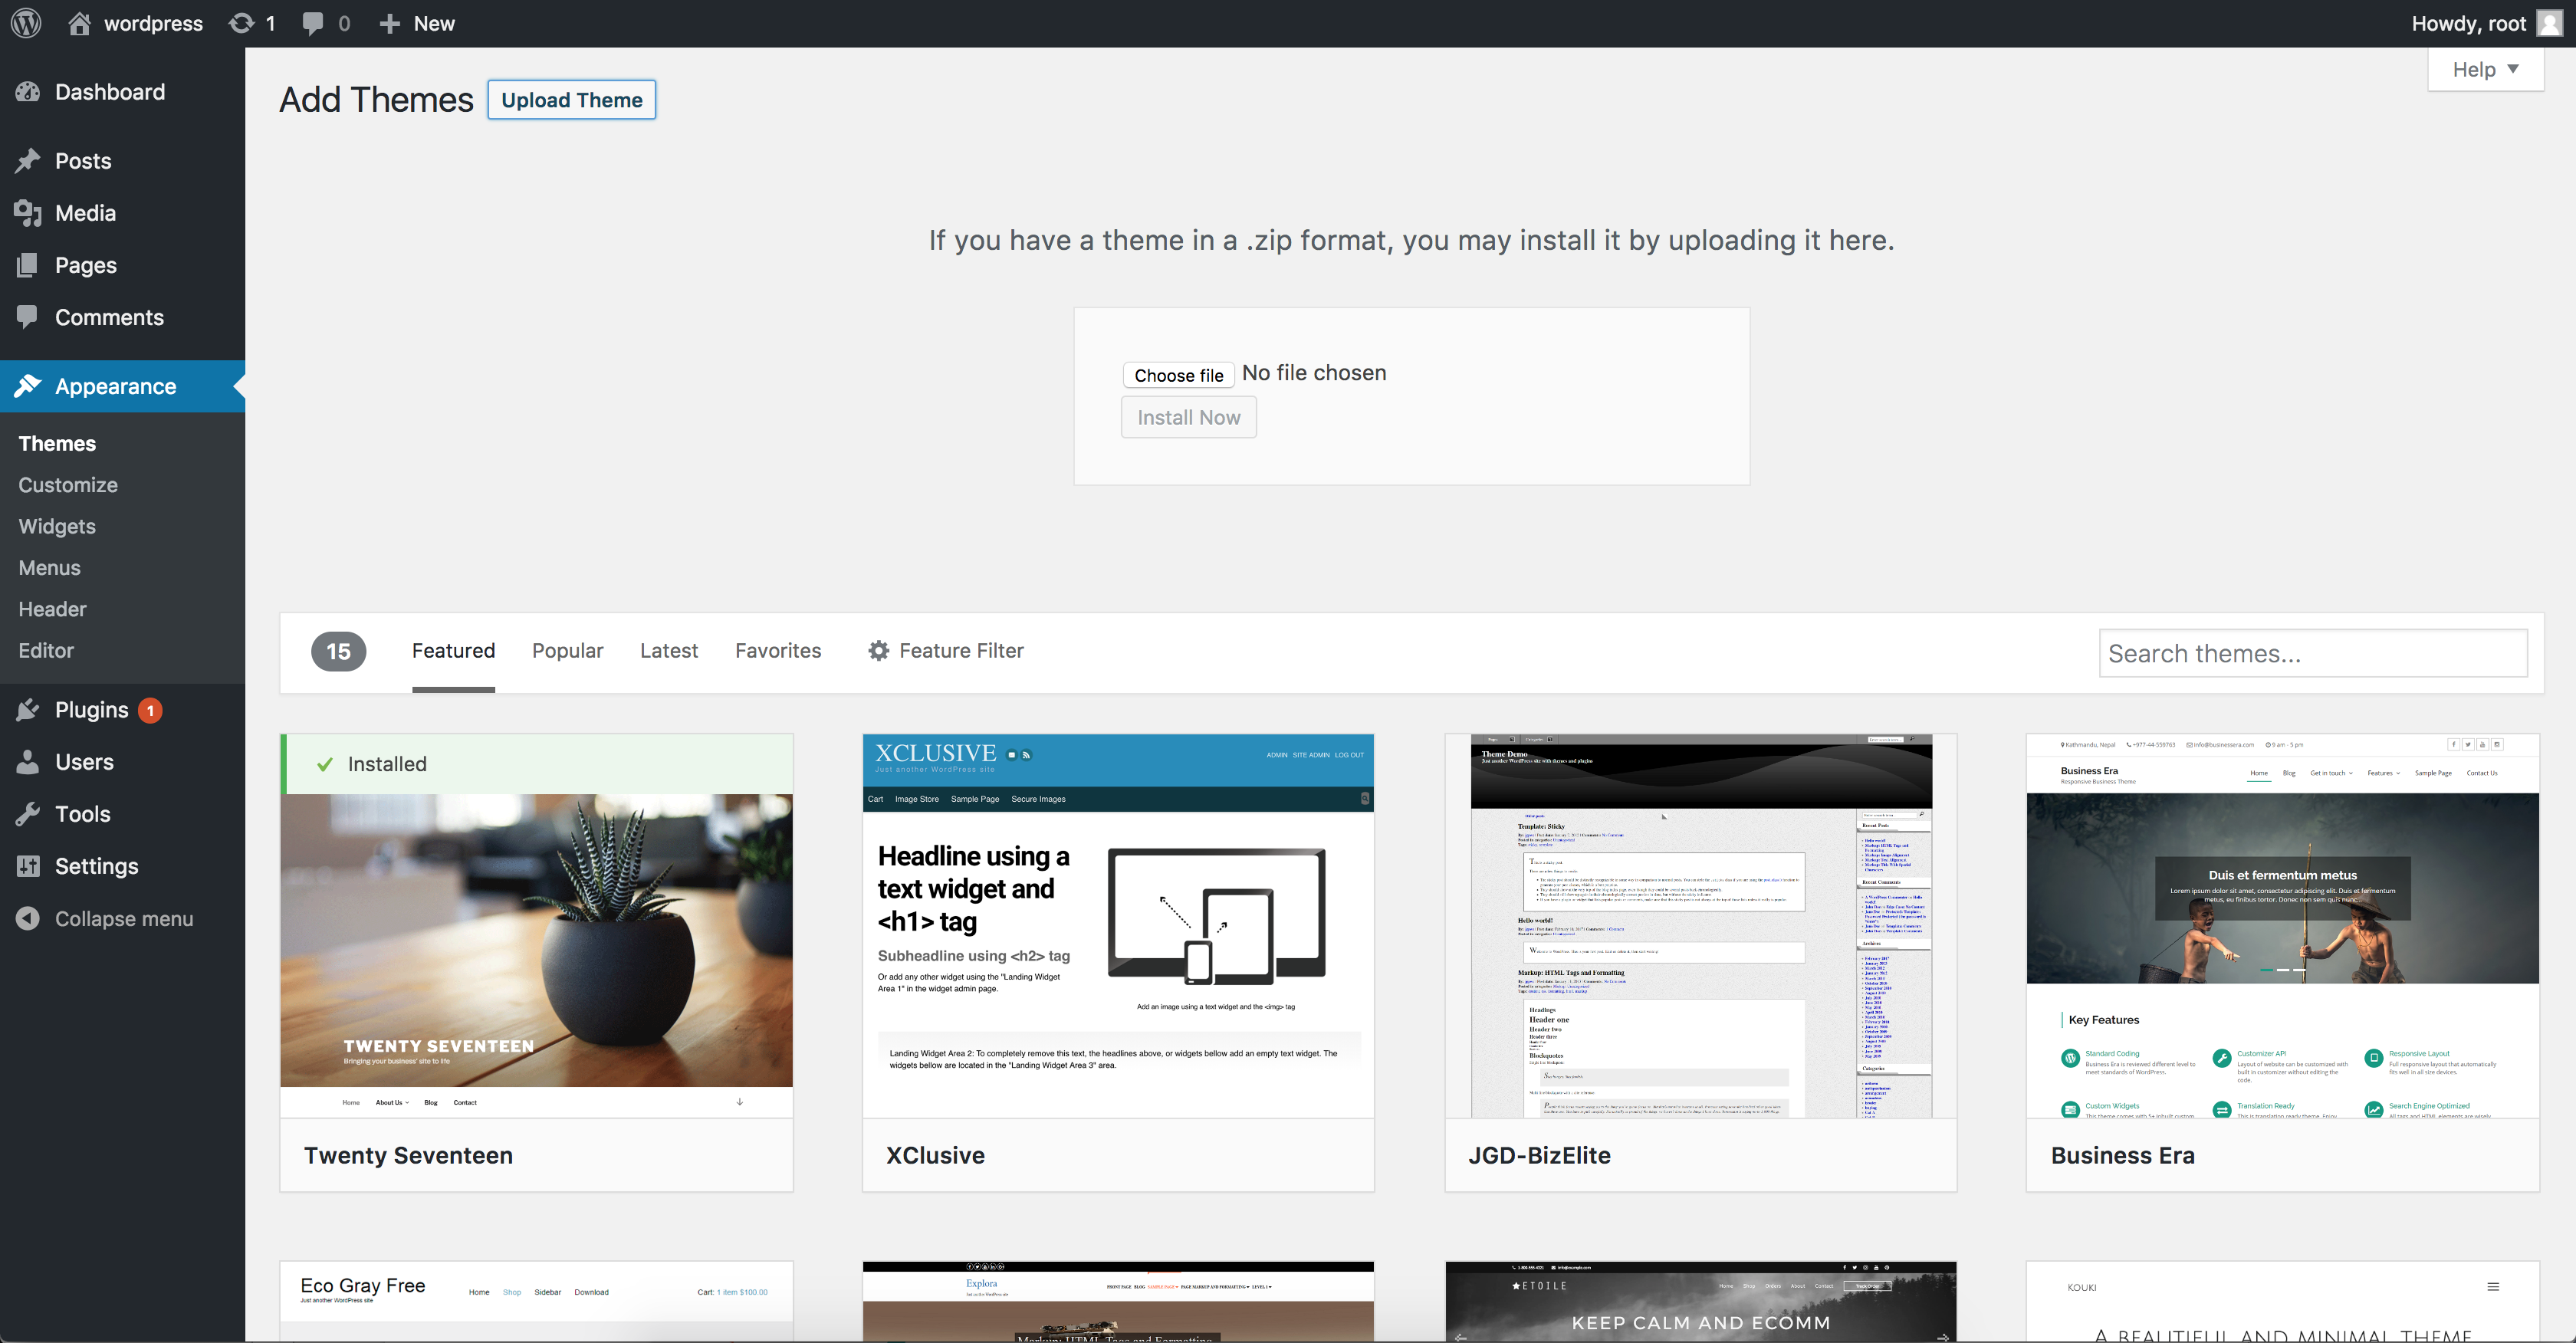This screenshot has width=2576, height=1343.
Task: Select the Pages icon in the sidebar
Action: [x=27, y=264]
